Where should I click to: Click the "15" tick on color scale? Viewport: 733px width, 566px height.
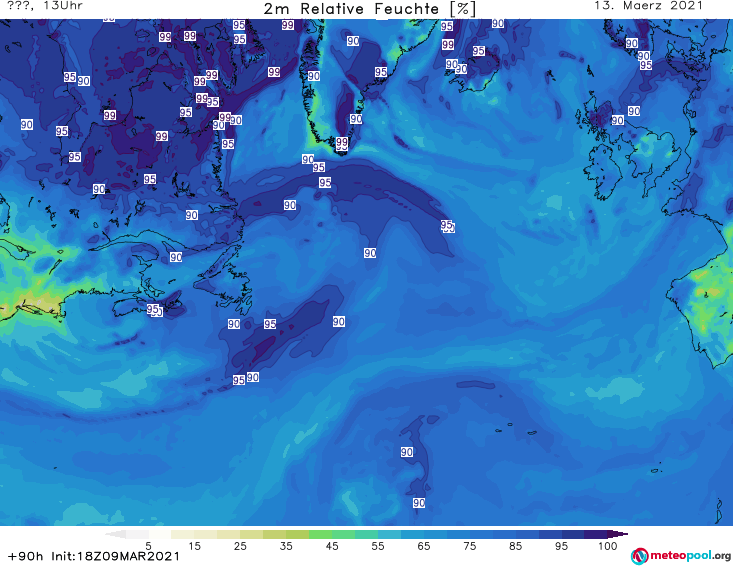[x=194, y=546]
